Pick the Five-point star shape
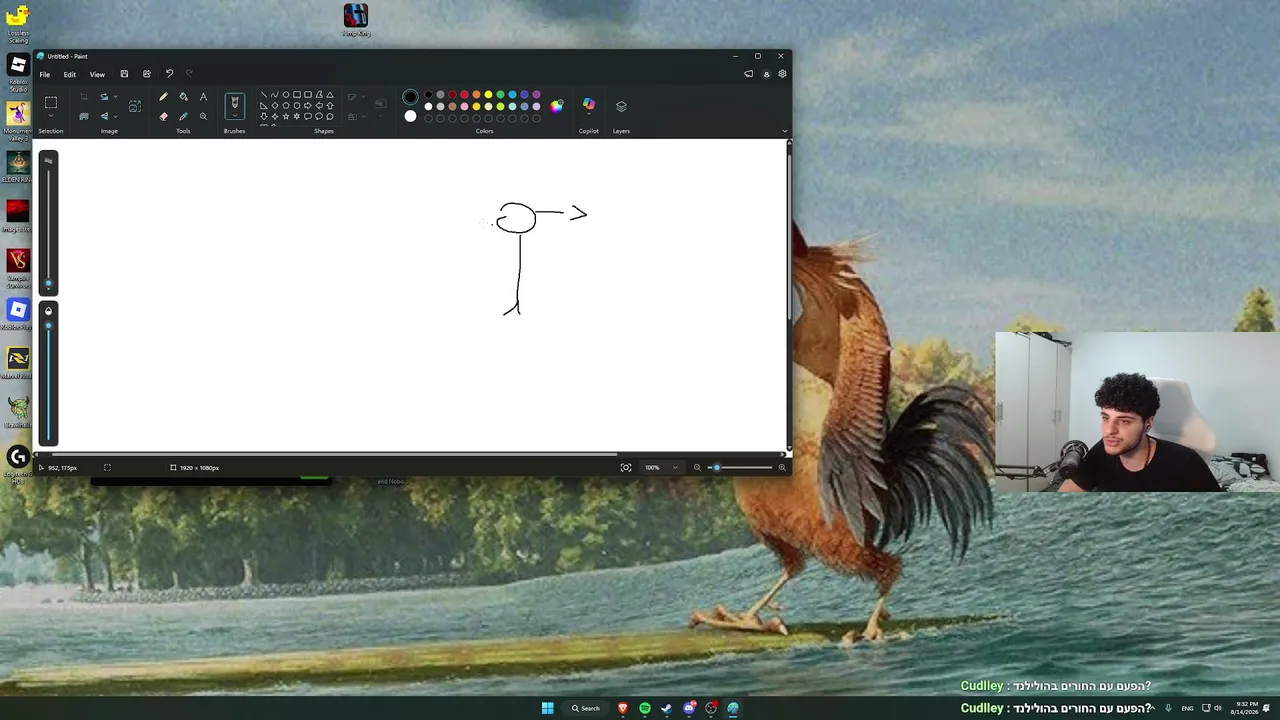Screen dimensions: 1280x720 tap(286, 117)
